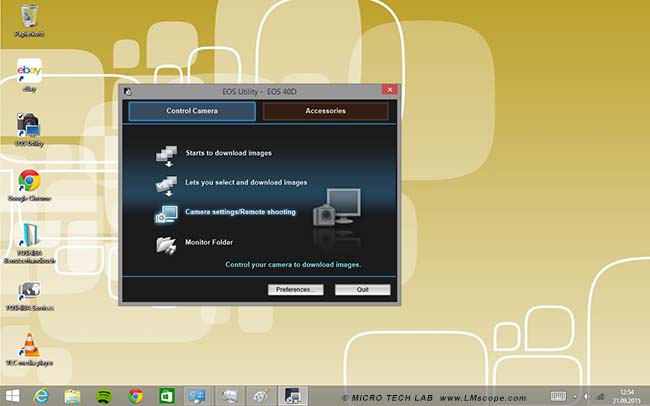Click the select and download images icon
The width and height of the screenshot is (650, 406).
[166, 185]
